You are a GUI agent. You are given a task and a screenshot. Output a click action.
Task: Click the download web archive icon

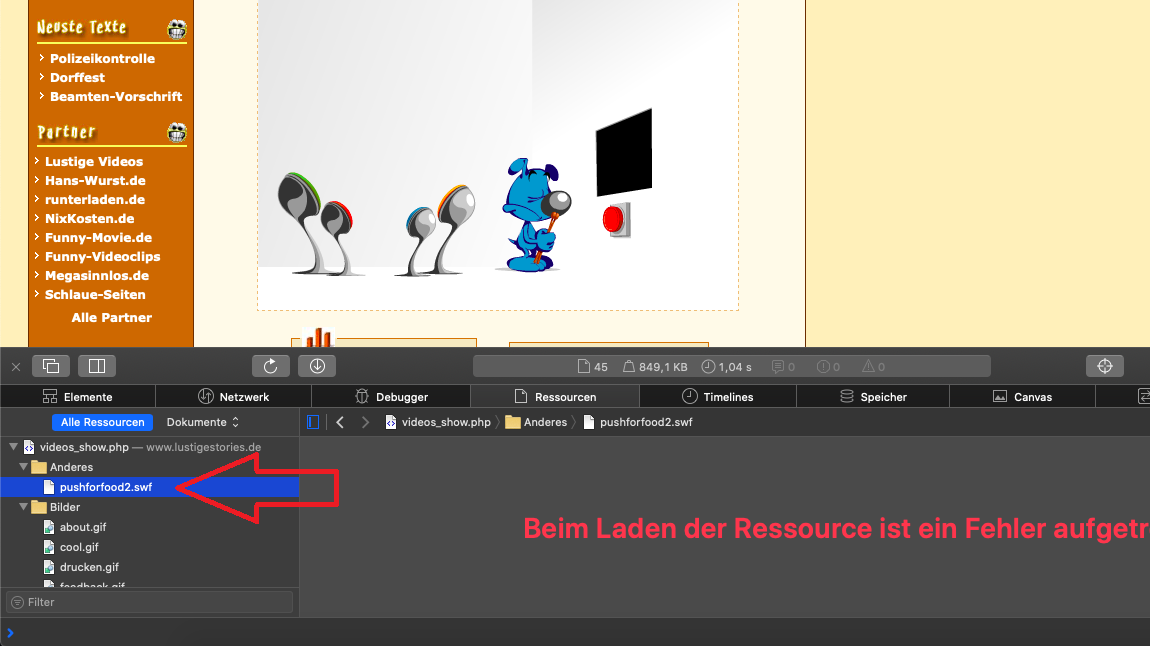(x=317, y=366)
